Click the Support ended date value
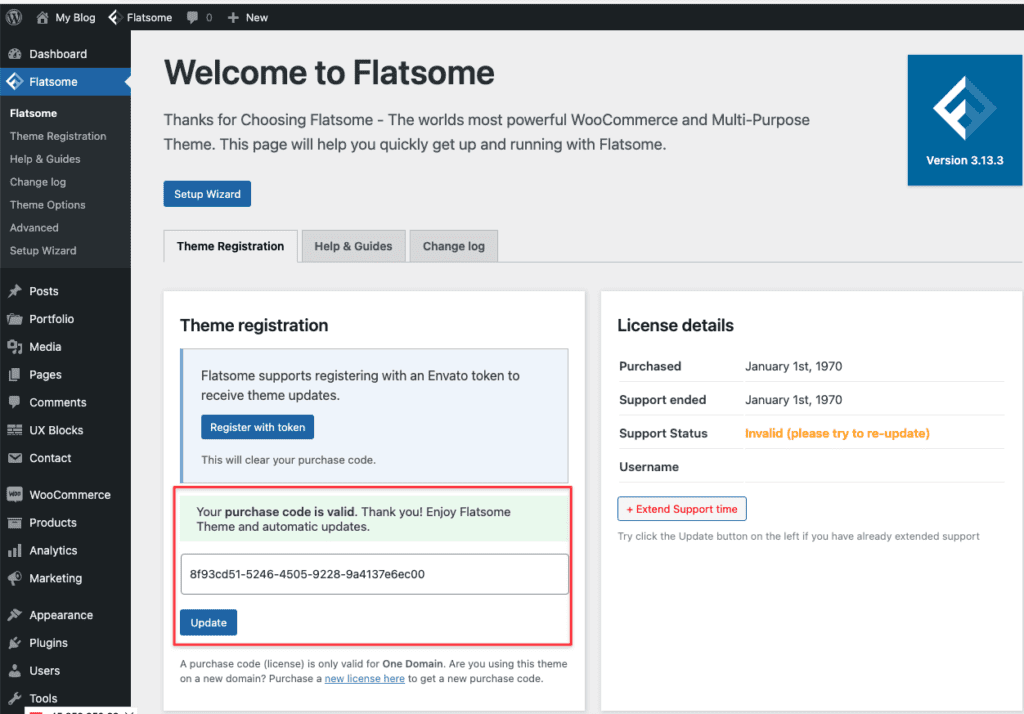This screenshot has height=714, width=1024. coord(793,400)
